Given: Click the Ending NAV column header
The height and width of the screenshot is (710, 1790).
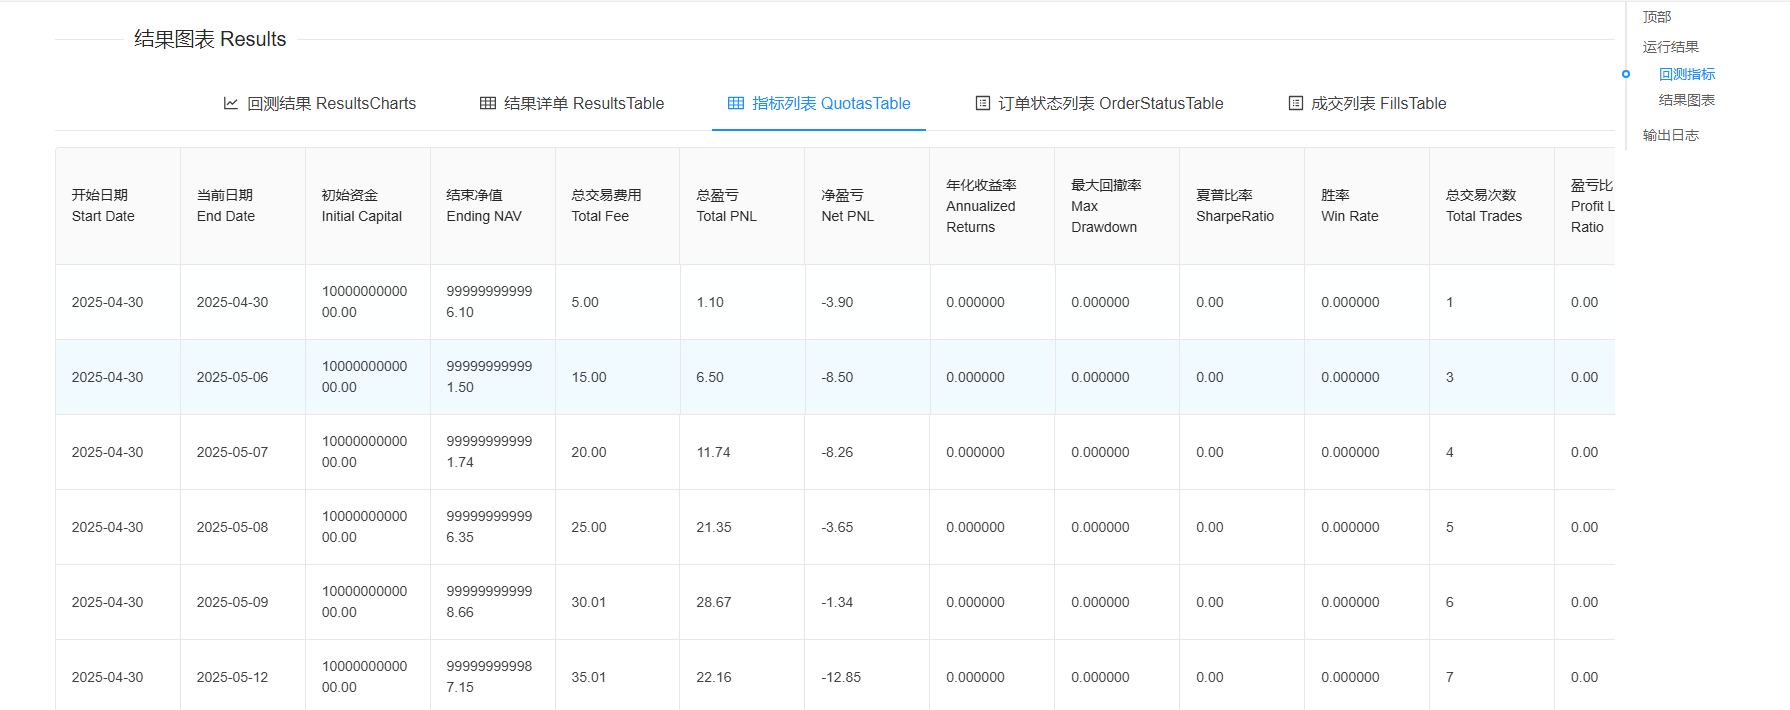Looking at the screenshot, I should (x=484, y=206).
